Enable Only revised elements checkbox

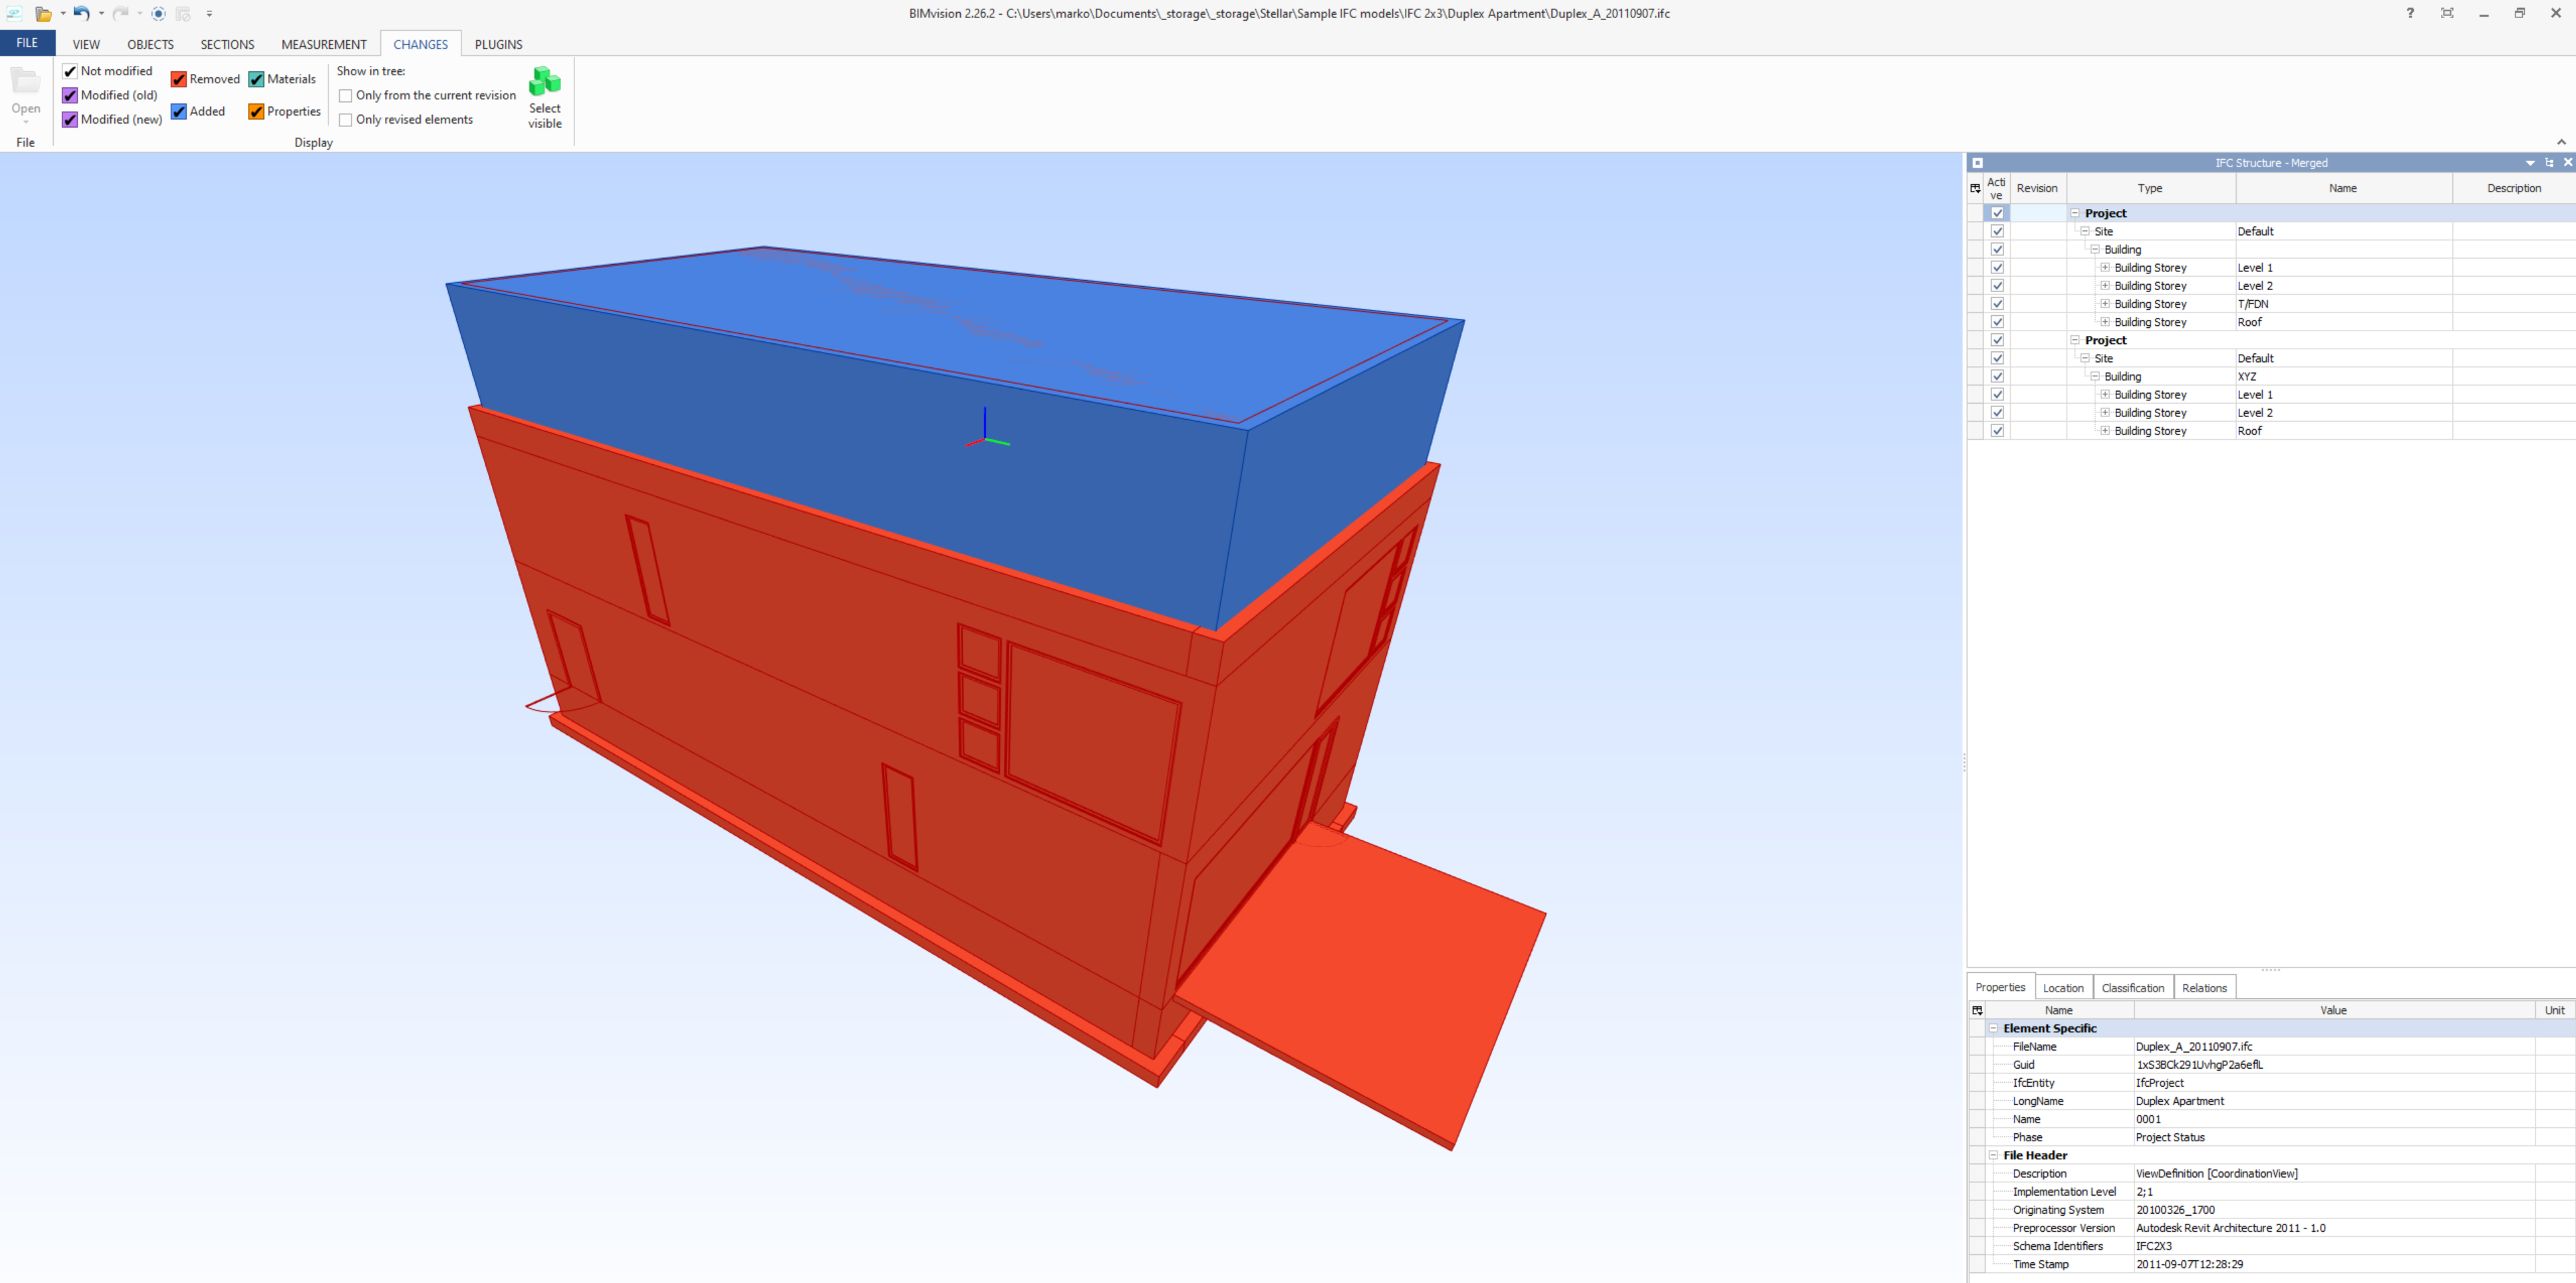click(346, 120)
